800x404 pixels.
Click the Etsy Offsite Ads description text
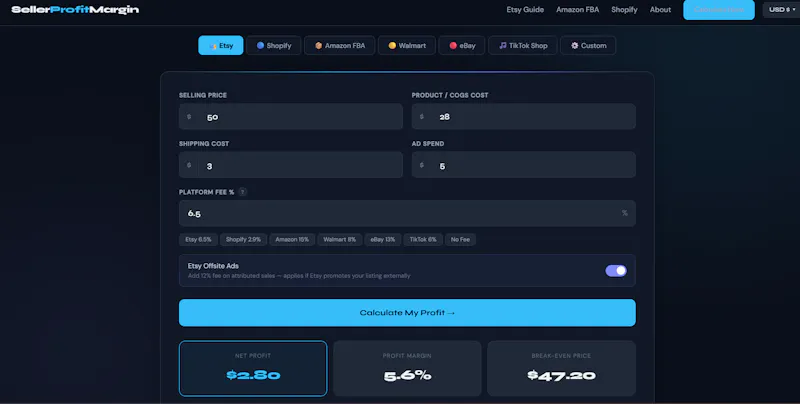point(299,276)
